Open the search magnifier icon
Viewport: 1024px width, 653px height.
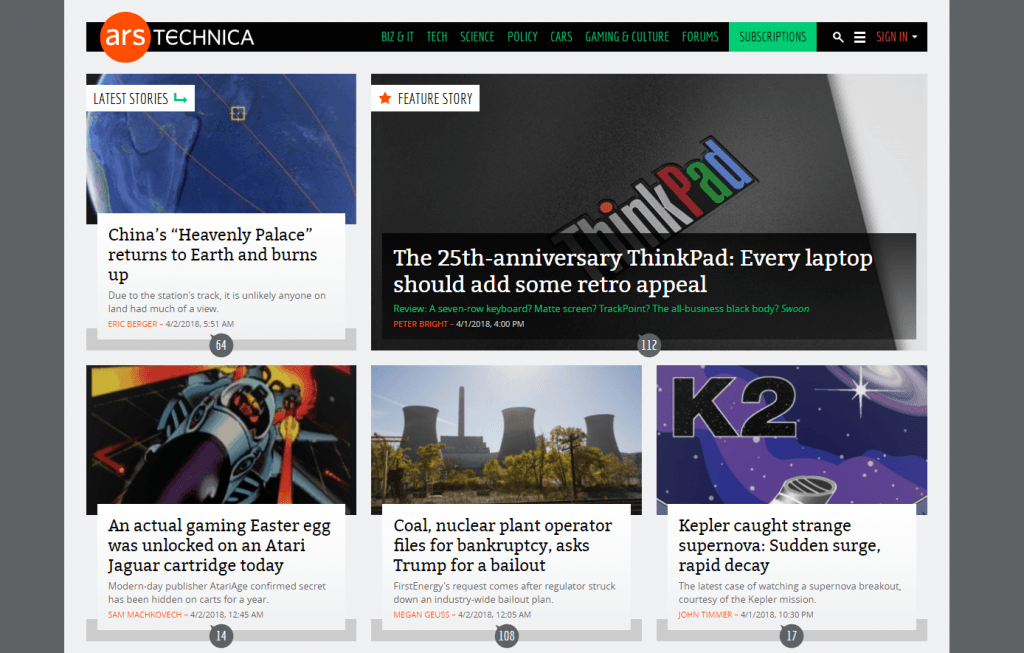pos(838,37)
